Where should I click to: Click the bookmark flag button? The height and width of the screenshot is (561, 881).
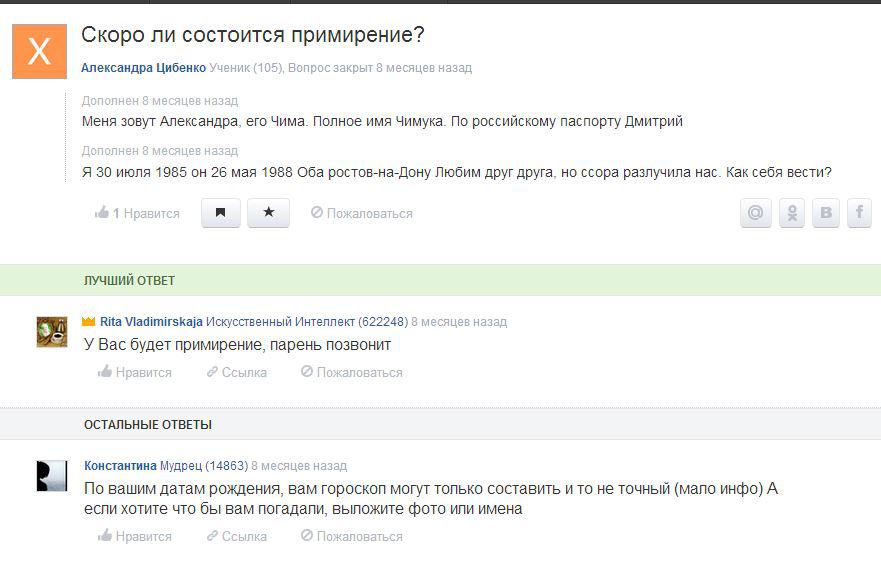point(221,213)
